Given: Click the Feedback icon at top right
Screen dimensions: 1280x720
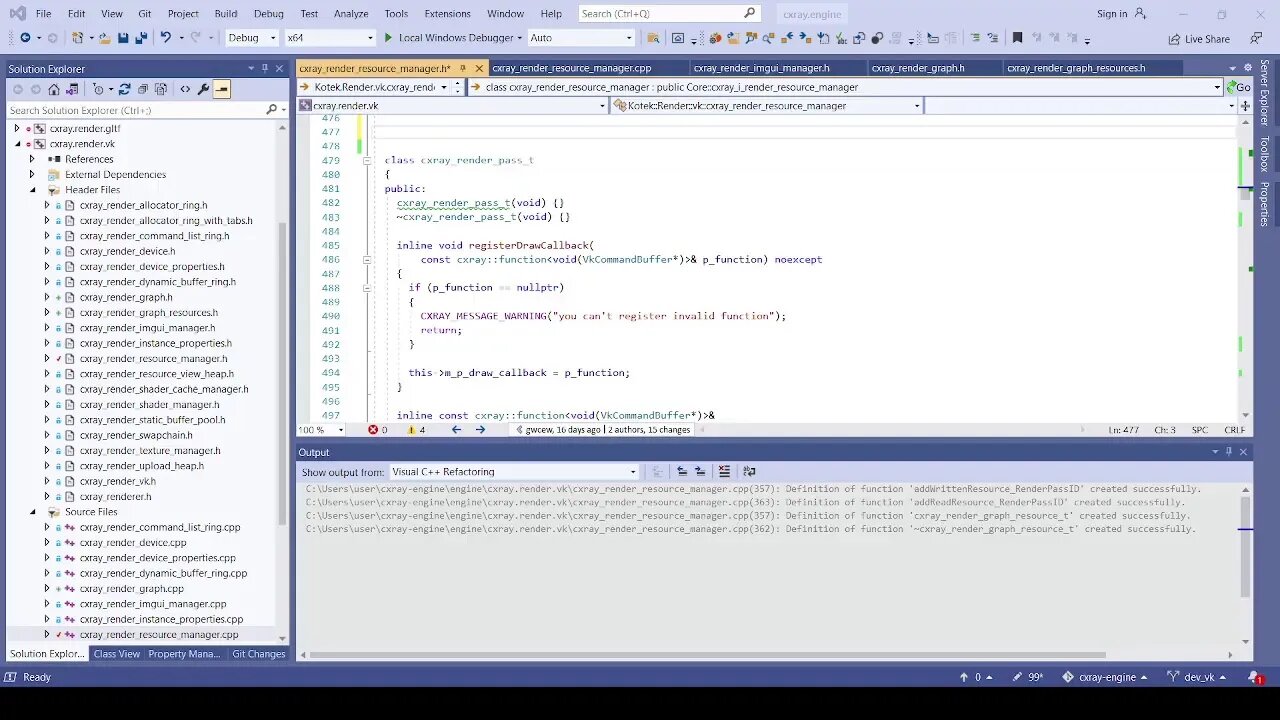Looking at the screenshot, I should [x=1256, y=38].
